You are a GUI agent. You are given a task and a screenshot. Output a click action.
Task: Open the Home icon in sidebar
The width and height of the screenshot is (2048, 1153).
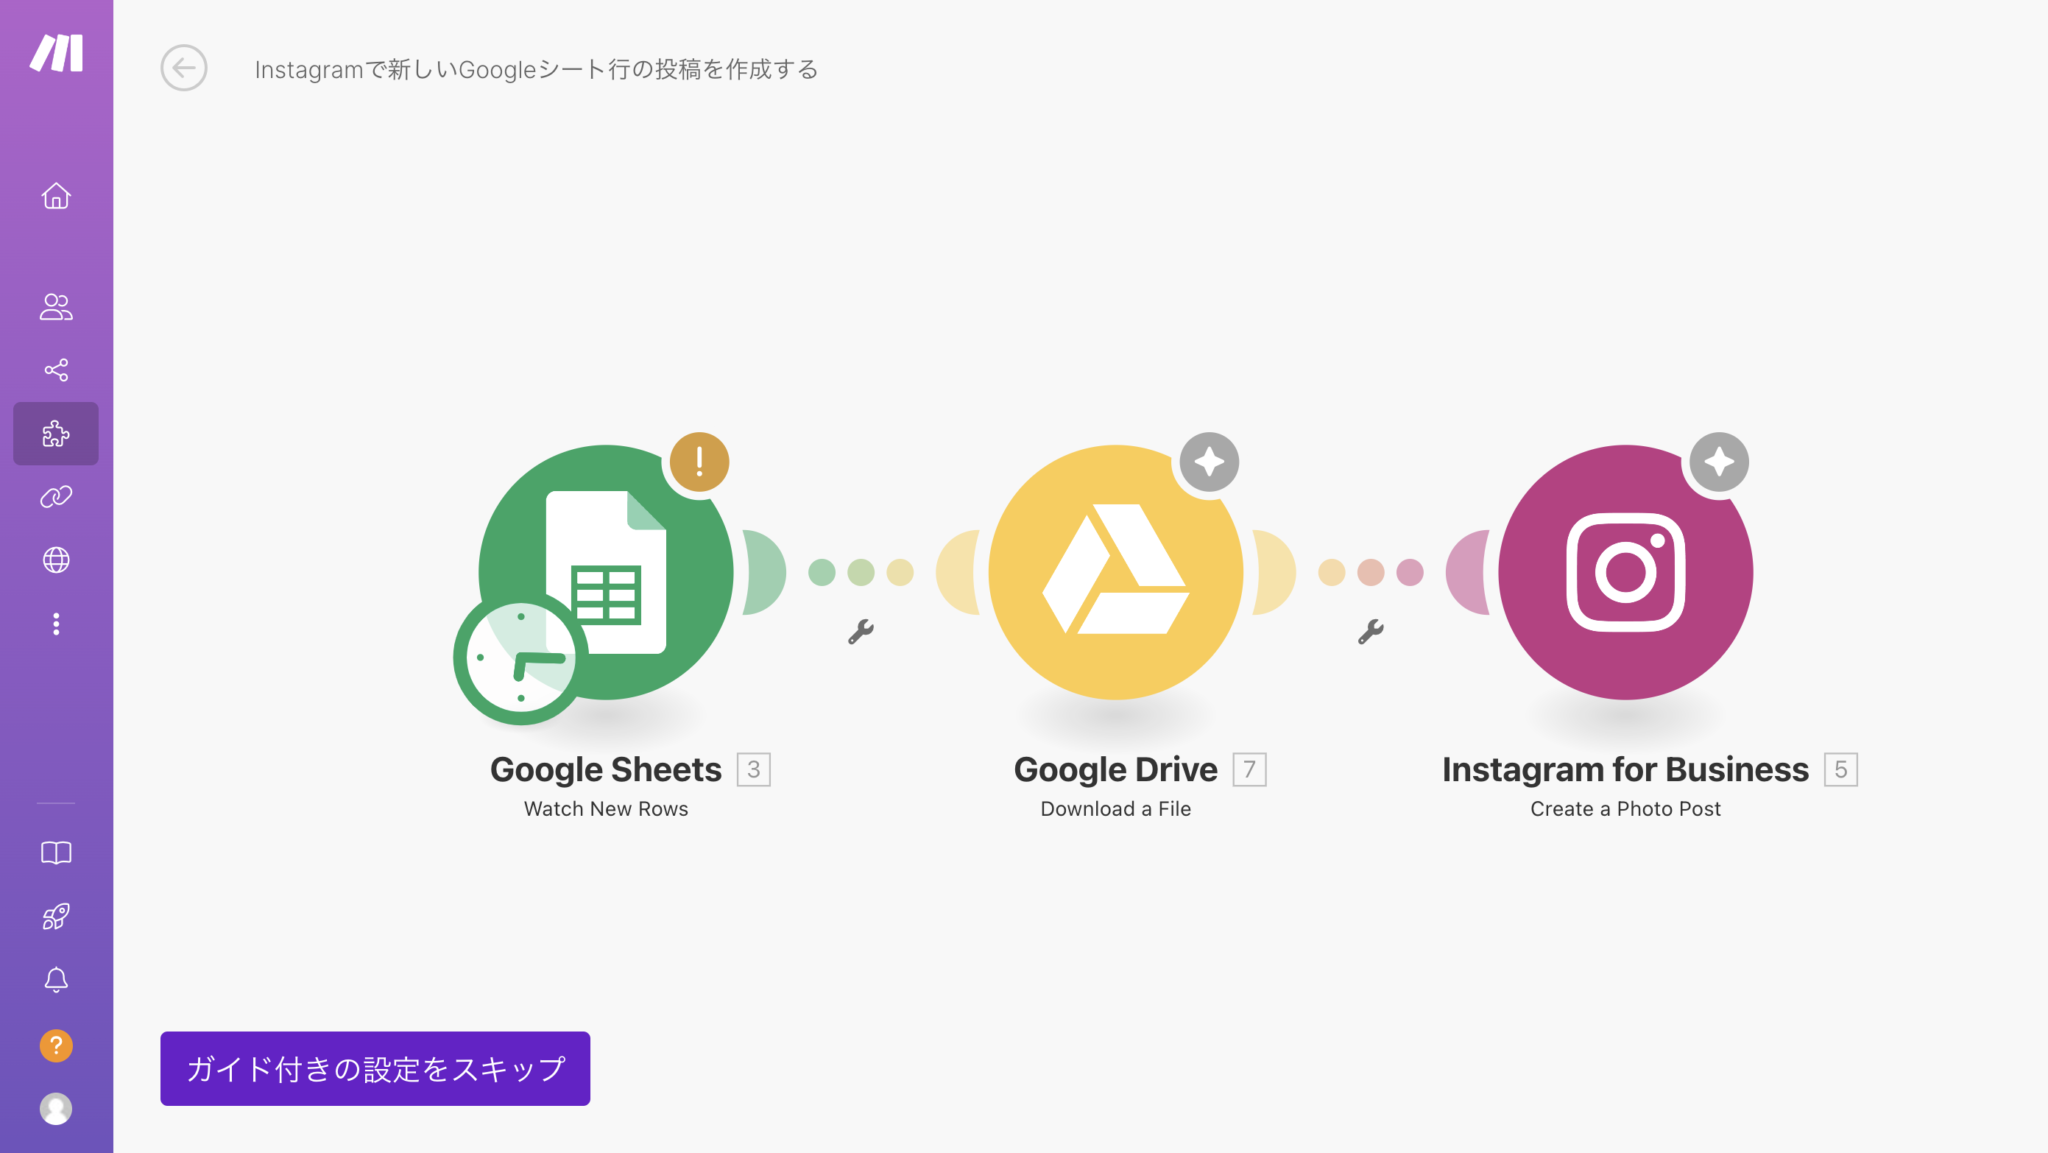(x=56, y=196)
